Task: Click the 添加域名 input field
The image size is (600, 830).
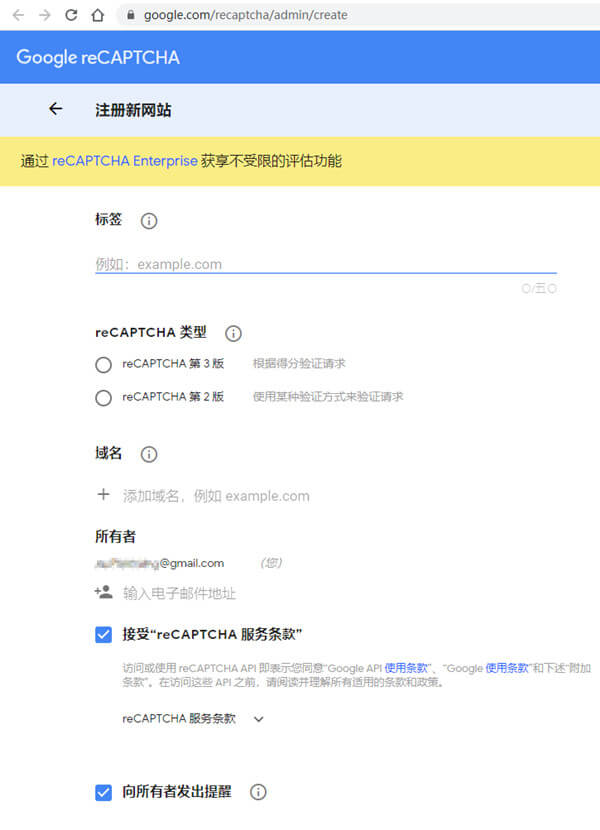Action: [216, 496]
